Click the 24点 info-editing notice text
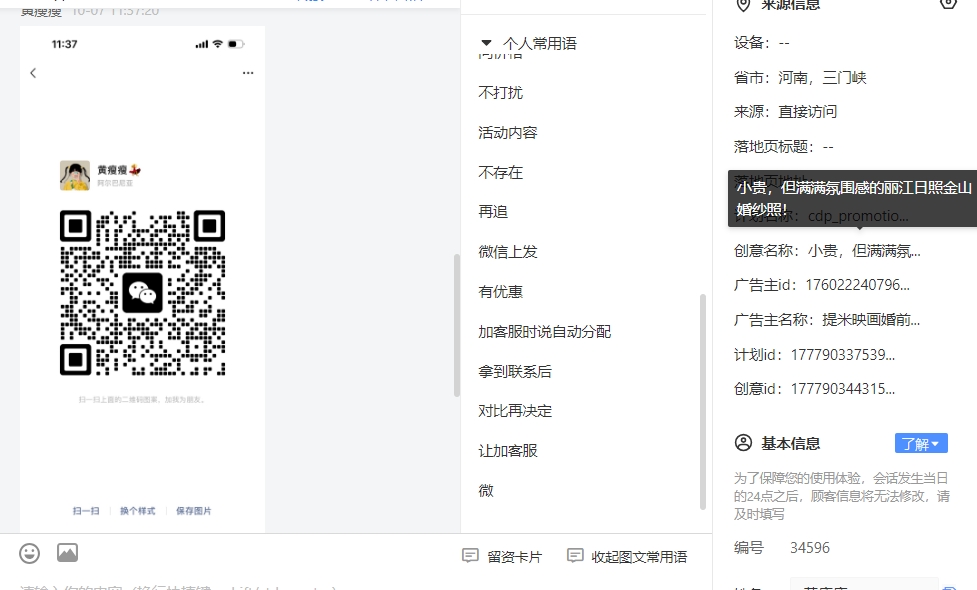977x590 pixels. tap(842, 496)
